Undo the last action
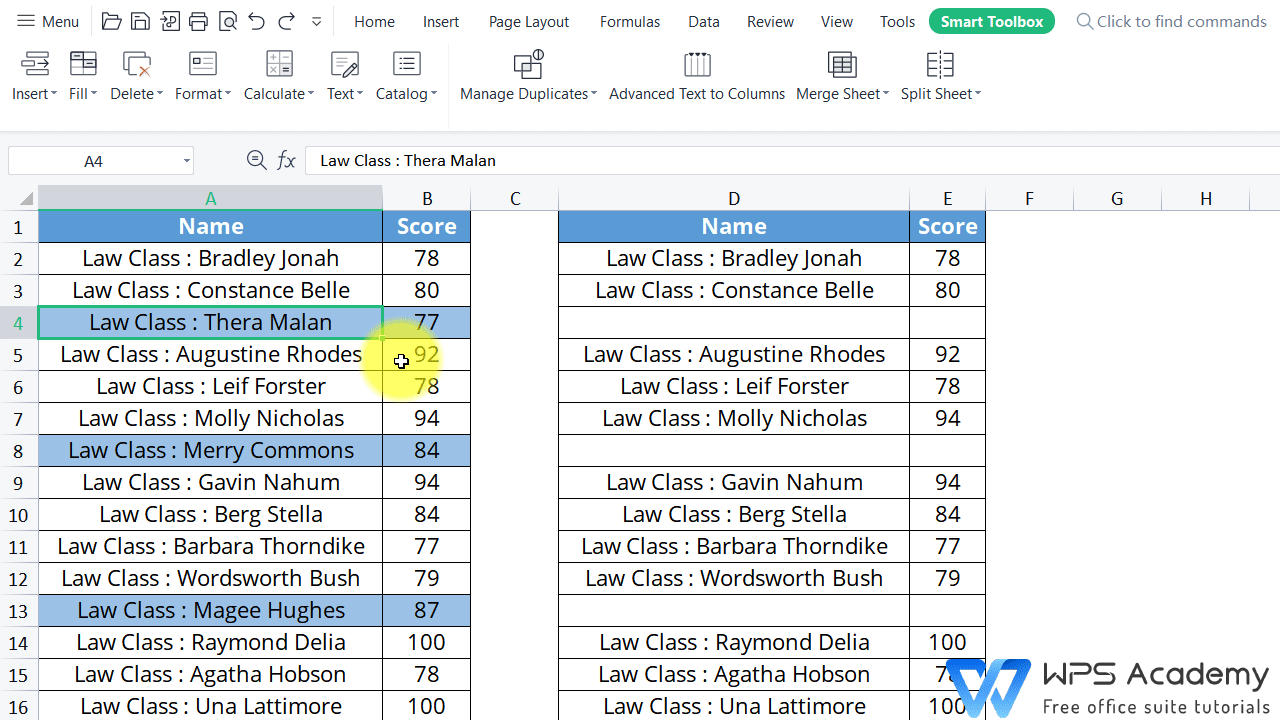Viewport: 1280px width, 720px height. point(257,21)
